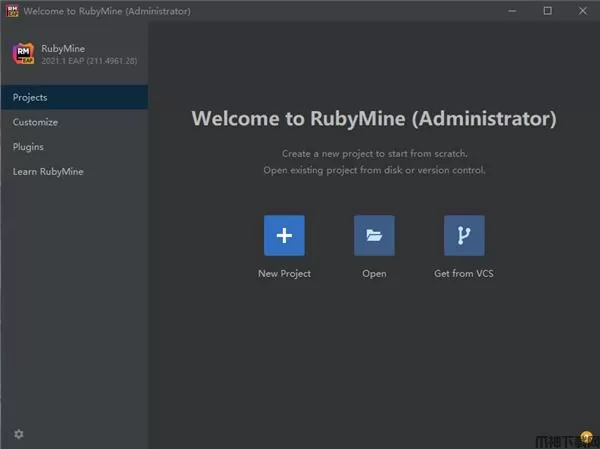Viewport: 600px width, 449px height.
Task: Click the 2021.1 EAP version text
Action: pyautogui.click(x=89, y=61)
